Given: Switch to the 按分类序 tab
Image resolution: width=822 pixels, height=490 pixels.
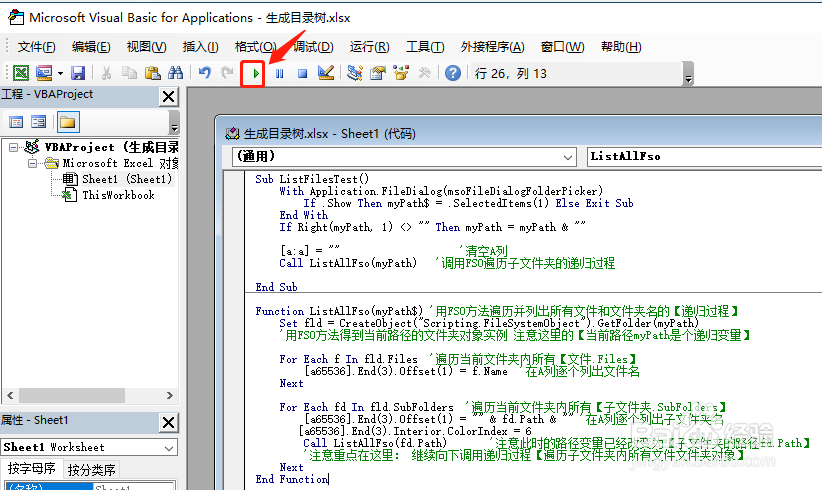Looking at the screenshot, I should coord(91,470).
